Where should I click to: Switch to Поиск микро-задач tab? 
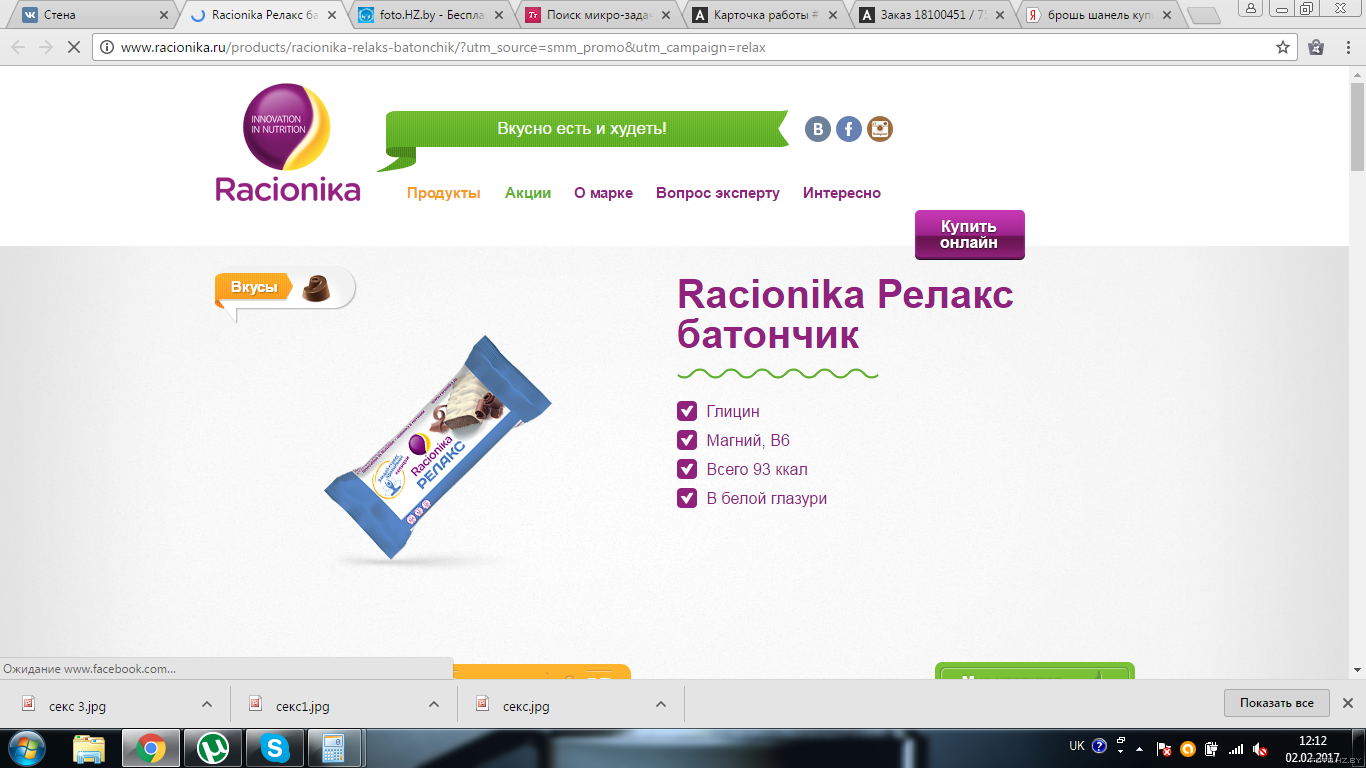click(x=596, y=15)
